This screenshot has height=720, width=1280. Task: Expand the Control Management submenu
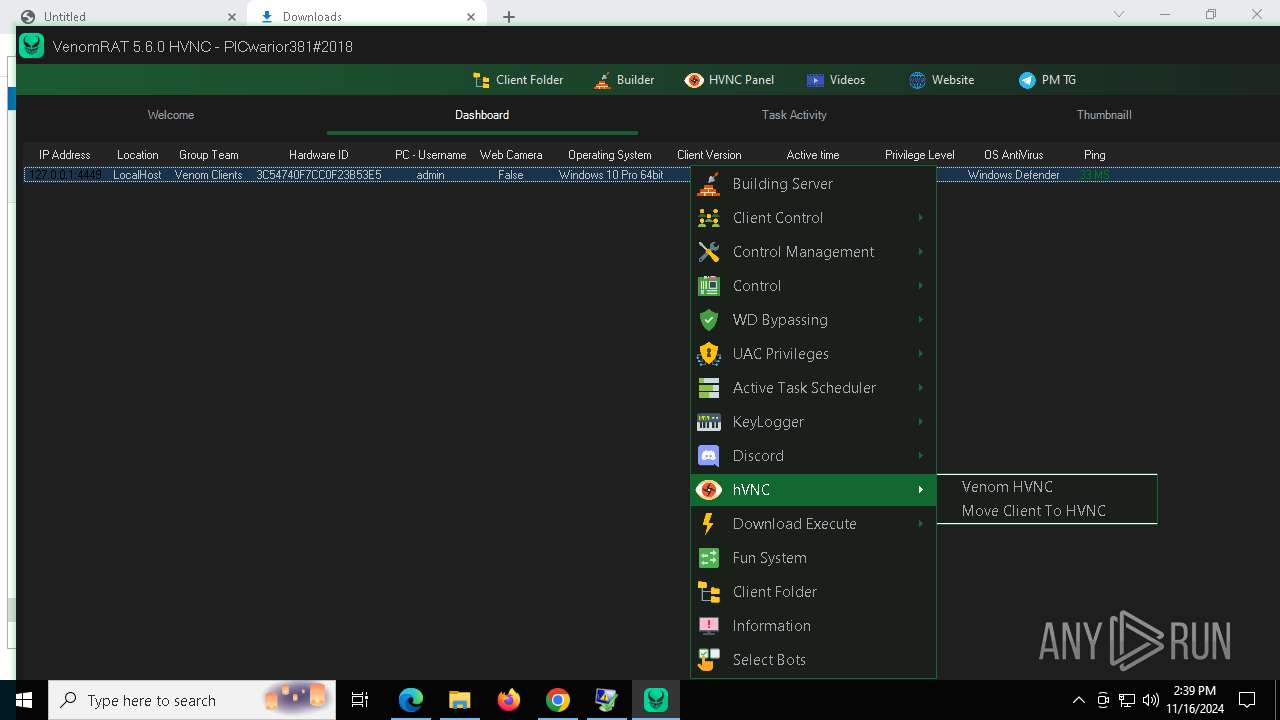pyautogui.click(x=920, y=252)
